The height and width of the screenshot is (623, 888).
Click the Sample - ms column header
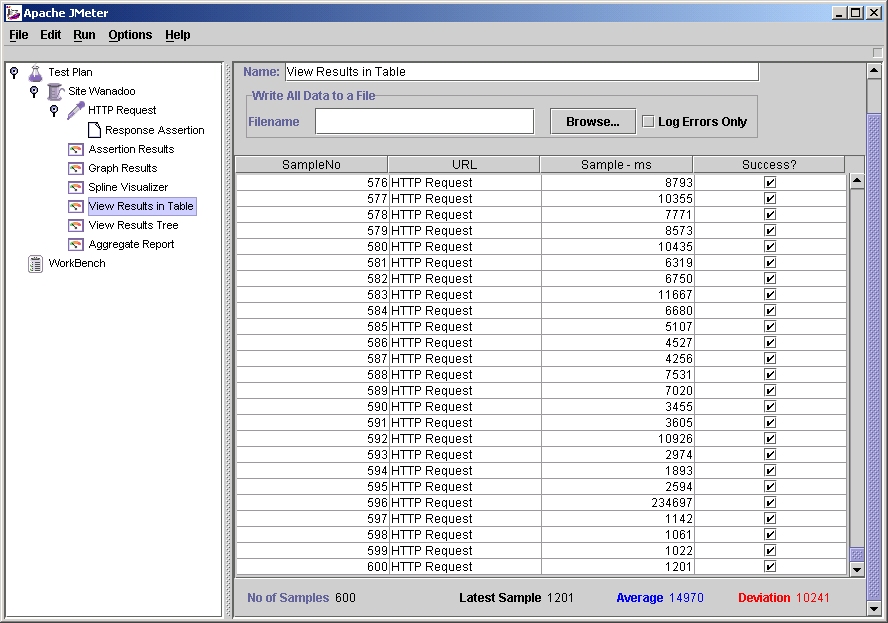point(616,165)
